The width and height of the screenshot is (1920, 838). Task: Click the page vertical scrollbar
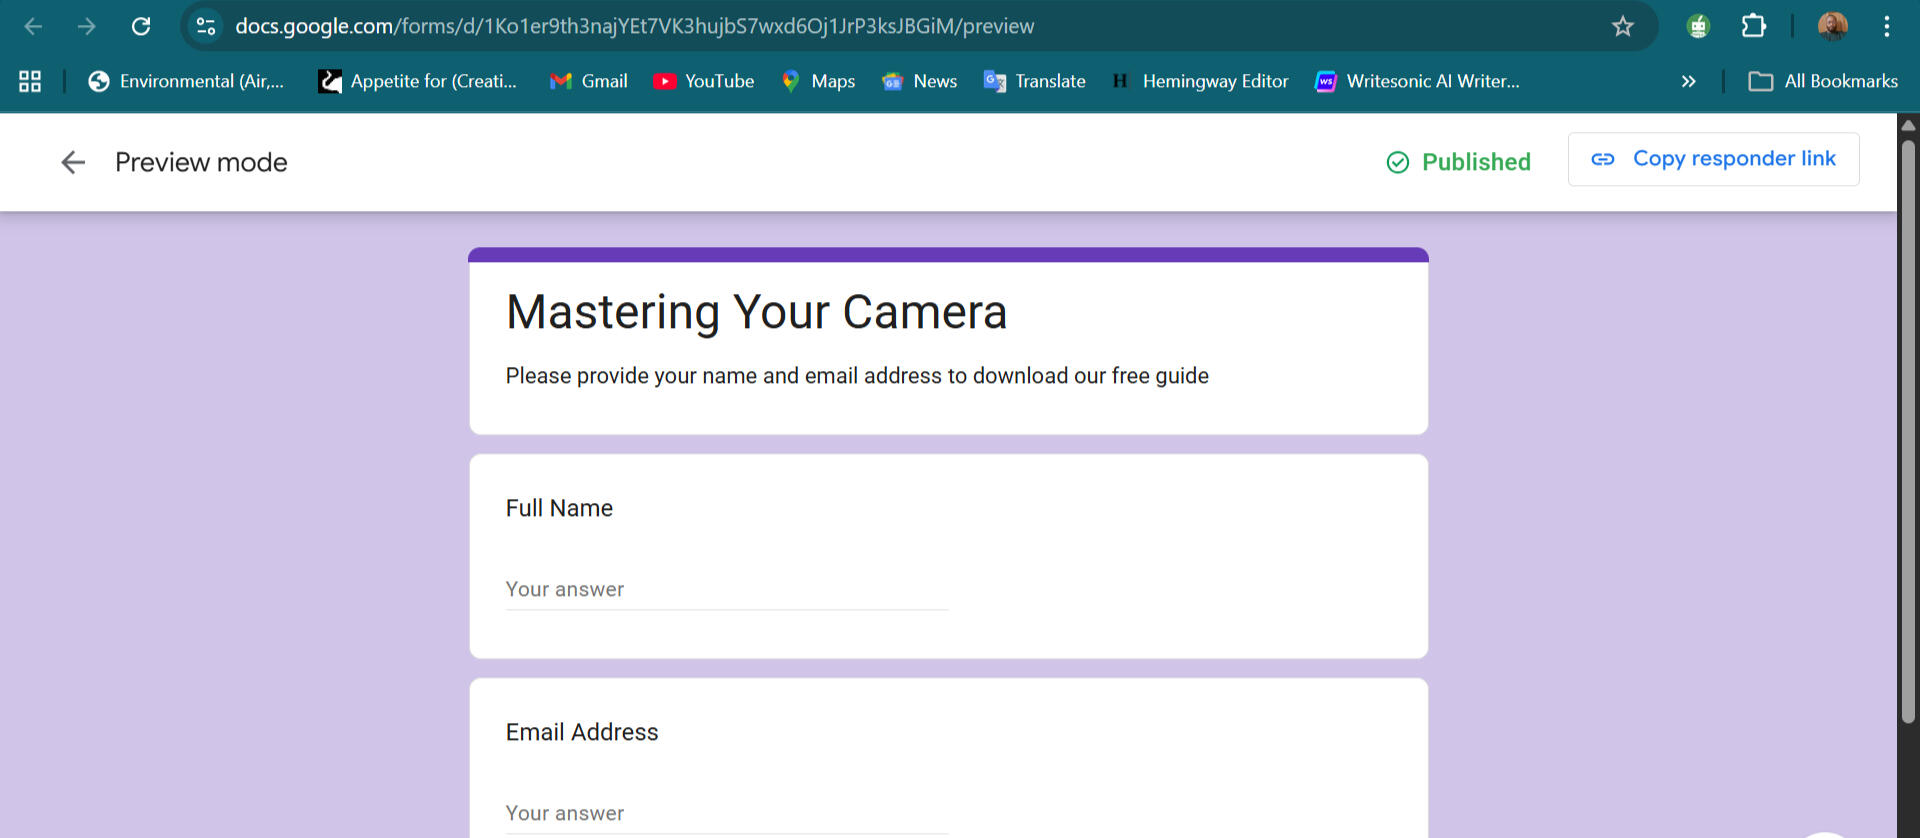point(1908,430)
